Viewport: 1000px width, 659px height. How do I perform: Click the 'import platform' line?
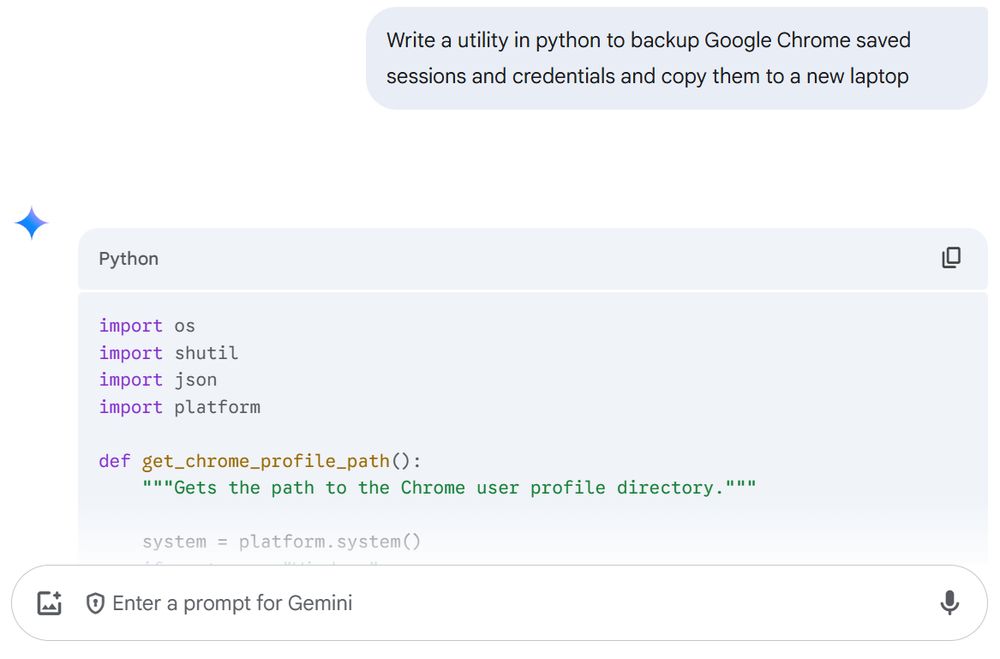(179, 407)
